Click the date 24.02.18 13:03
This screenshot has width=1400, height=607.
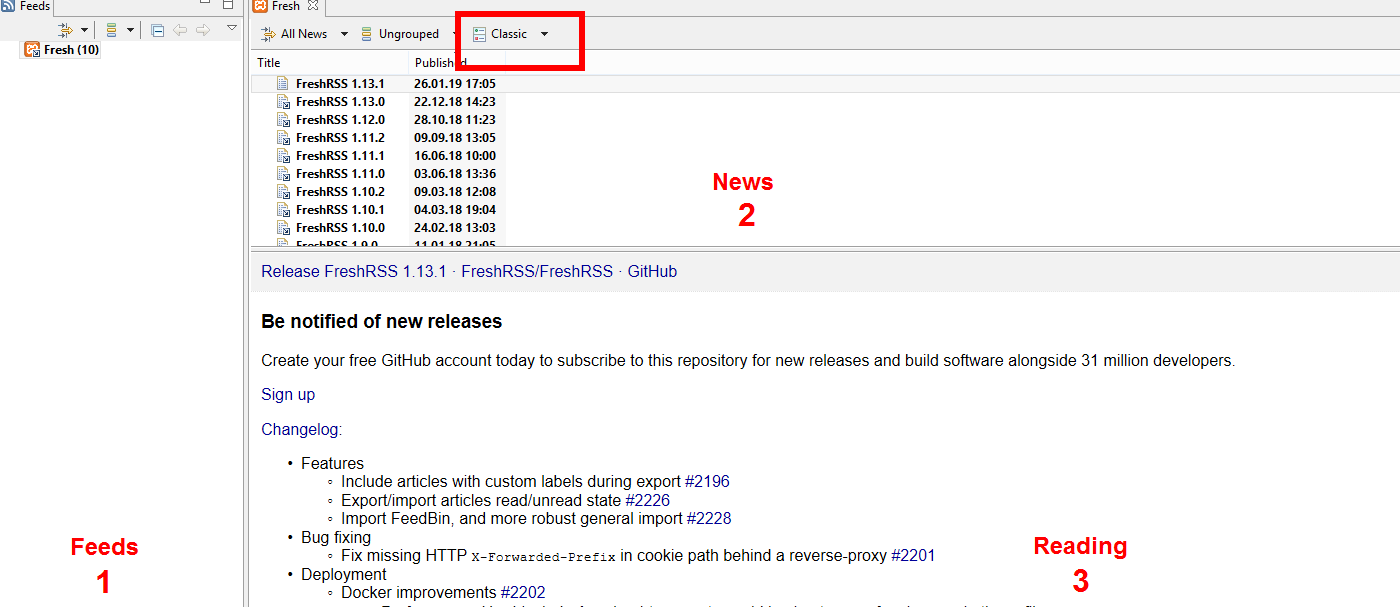tap(455, 228)
